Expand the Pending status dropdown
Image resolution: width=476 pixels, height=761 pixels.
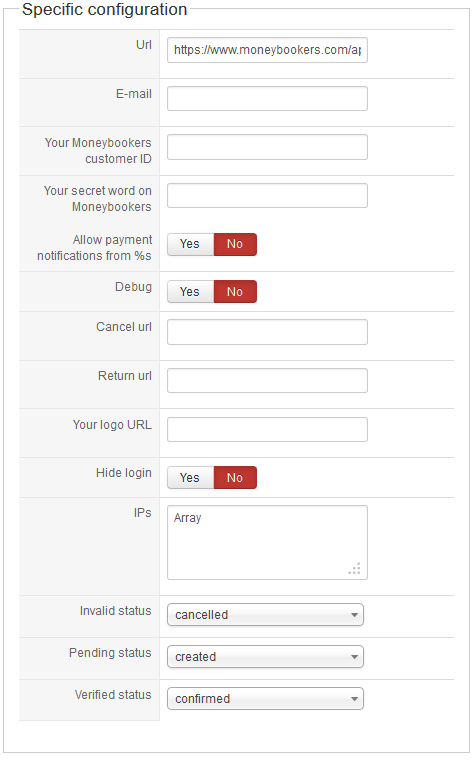pos(265,657)
